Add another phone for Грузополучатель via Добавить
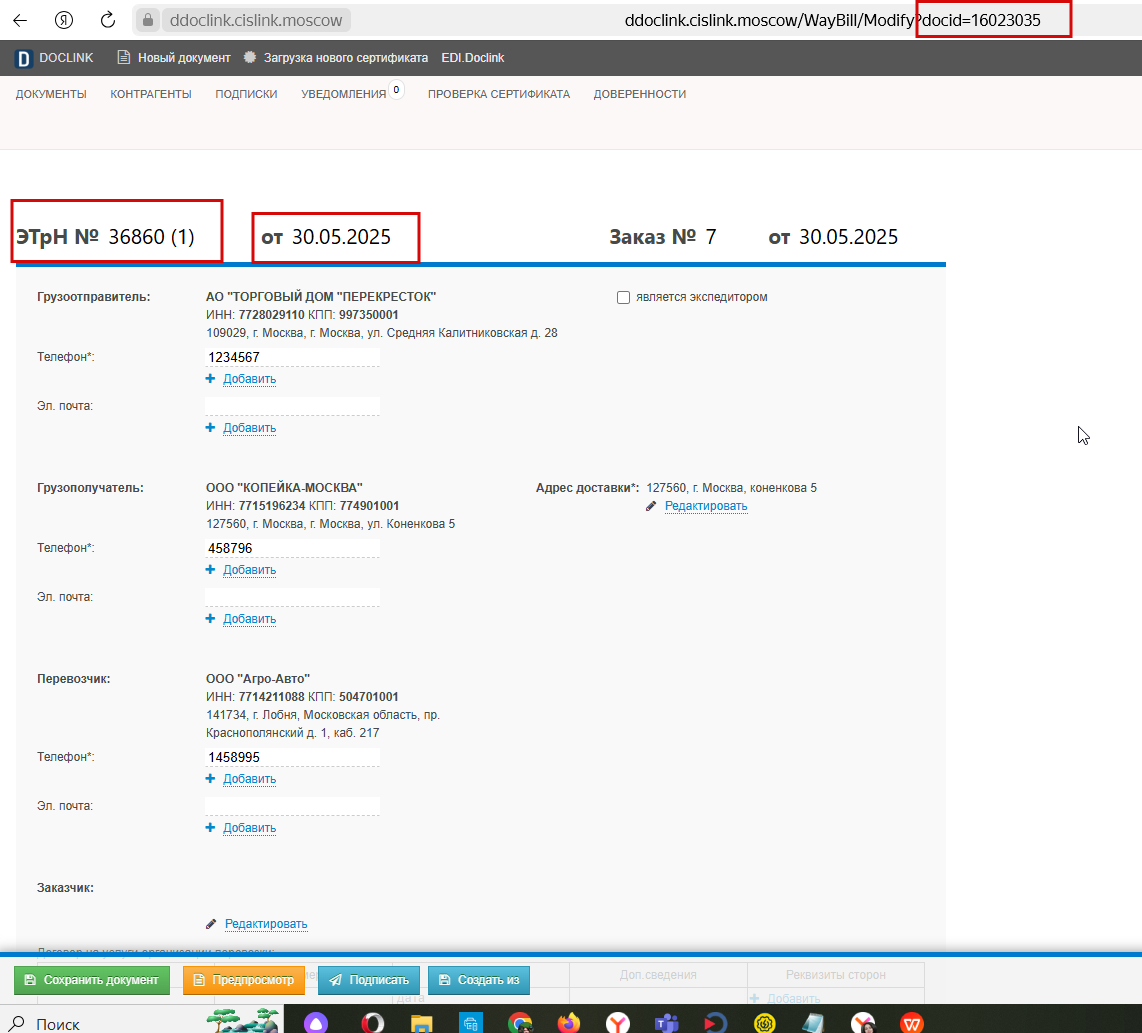The height and width of the screenshot is (1033, 1142). [249, 570]
